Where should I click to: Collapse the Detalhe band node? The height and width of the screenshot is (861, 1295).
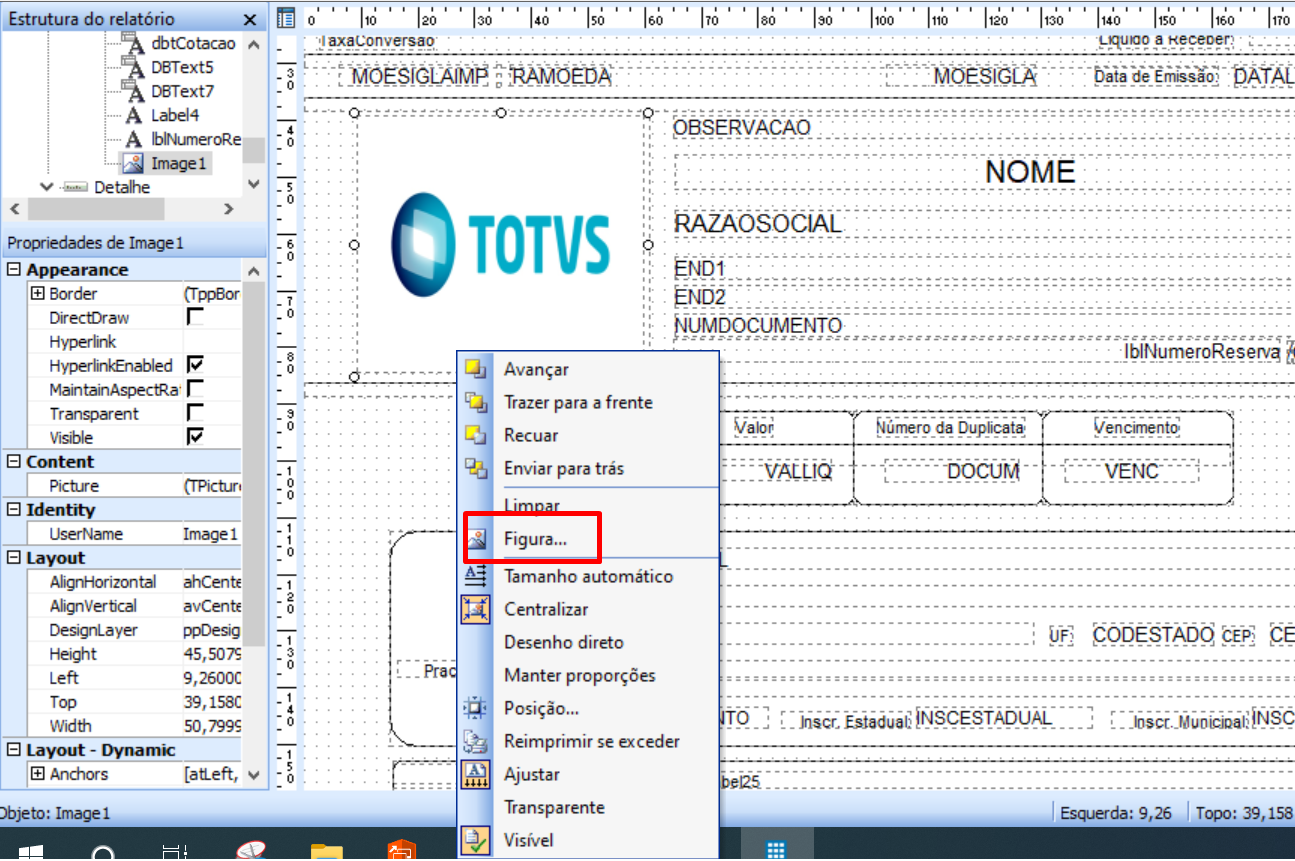46,187
